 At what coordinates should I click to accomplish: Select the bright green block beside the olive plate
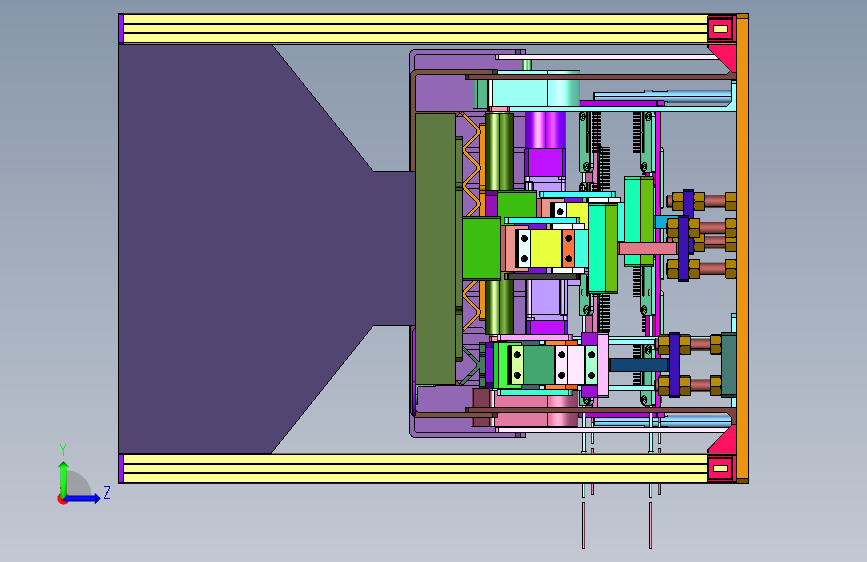point(481,248)
